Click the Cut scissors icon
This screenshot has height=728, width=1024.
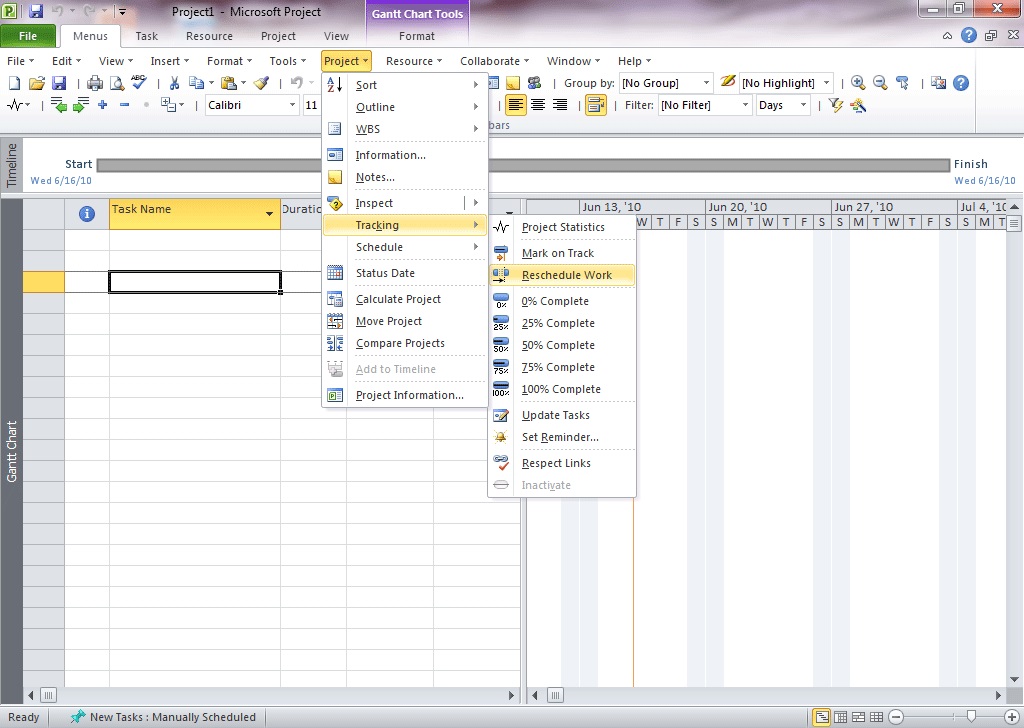(174, 83)
